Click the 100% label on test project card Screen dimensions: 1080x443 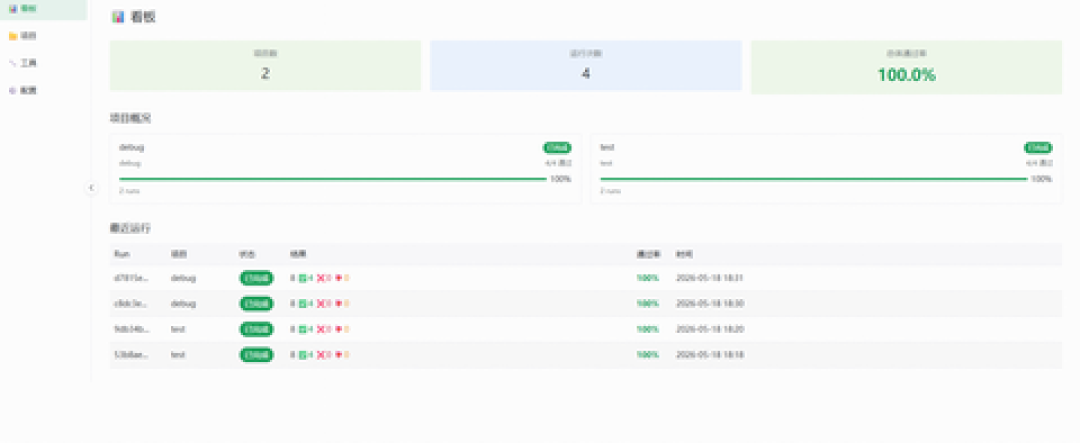coord(1041,179)
